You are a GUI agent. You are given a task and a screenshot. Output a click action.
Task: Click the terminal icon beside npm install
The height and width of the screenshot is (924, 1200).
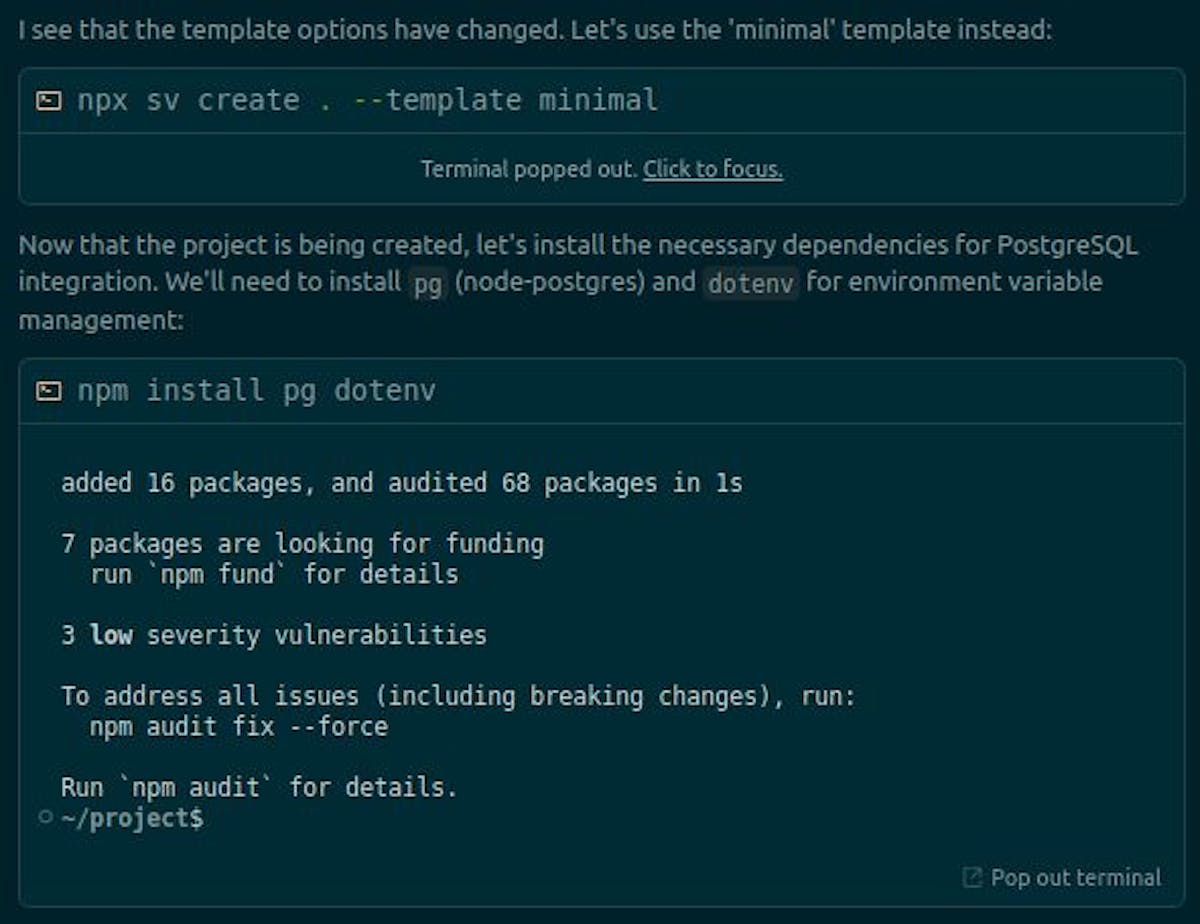tap(48, 390)
